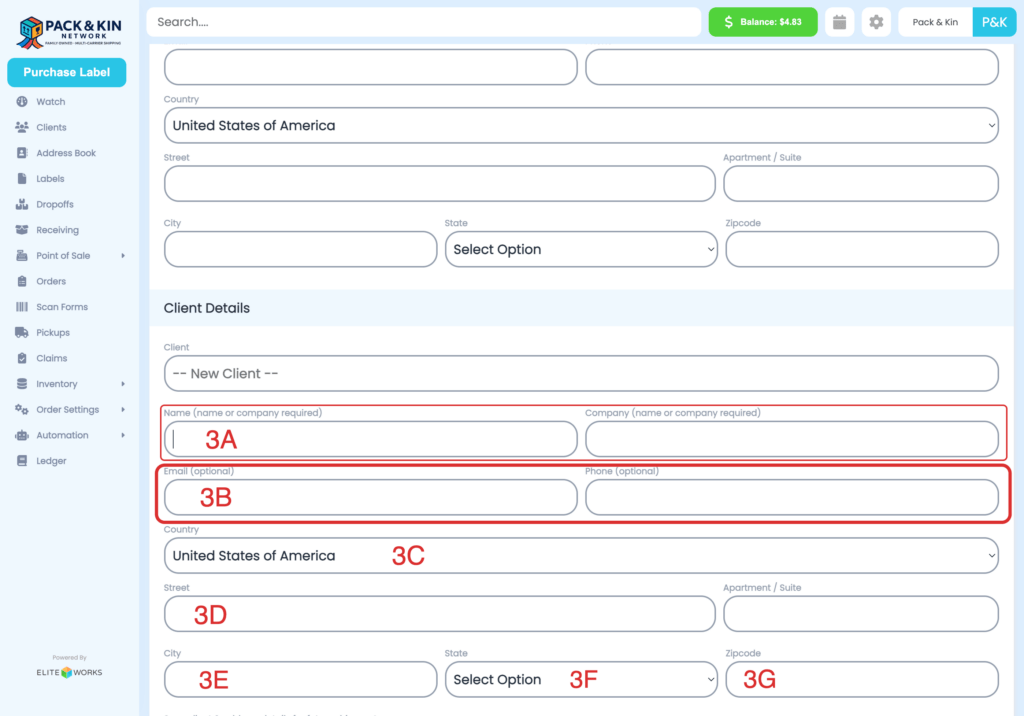
Task: Click the Ledger icon in sidebar
Action: pos(22,461)
